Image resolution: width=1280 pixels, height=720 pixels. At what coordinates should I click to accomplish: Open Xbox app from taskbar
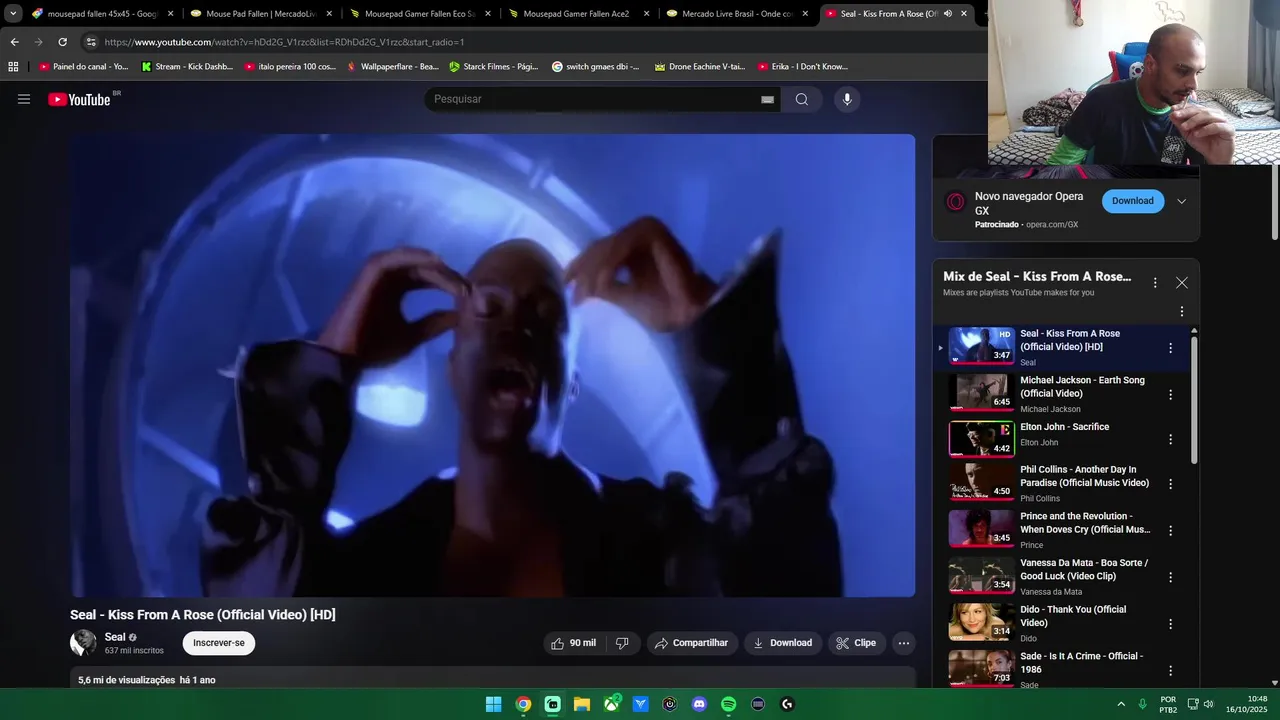pos(611,704)
